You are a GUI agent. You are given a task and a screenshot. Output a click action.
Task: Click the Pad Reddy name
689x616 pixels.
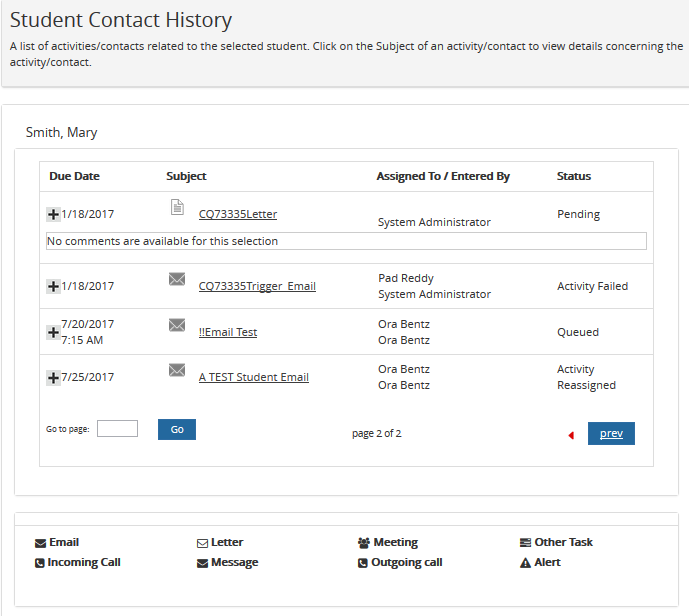pyautogui.click(x=406, y=278)
